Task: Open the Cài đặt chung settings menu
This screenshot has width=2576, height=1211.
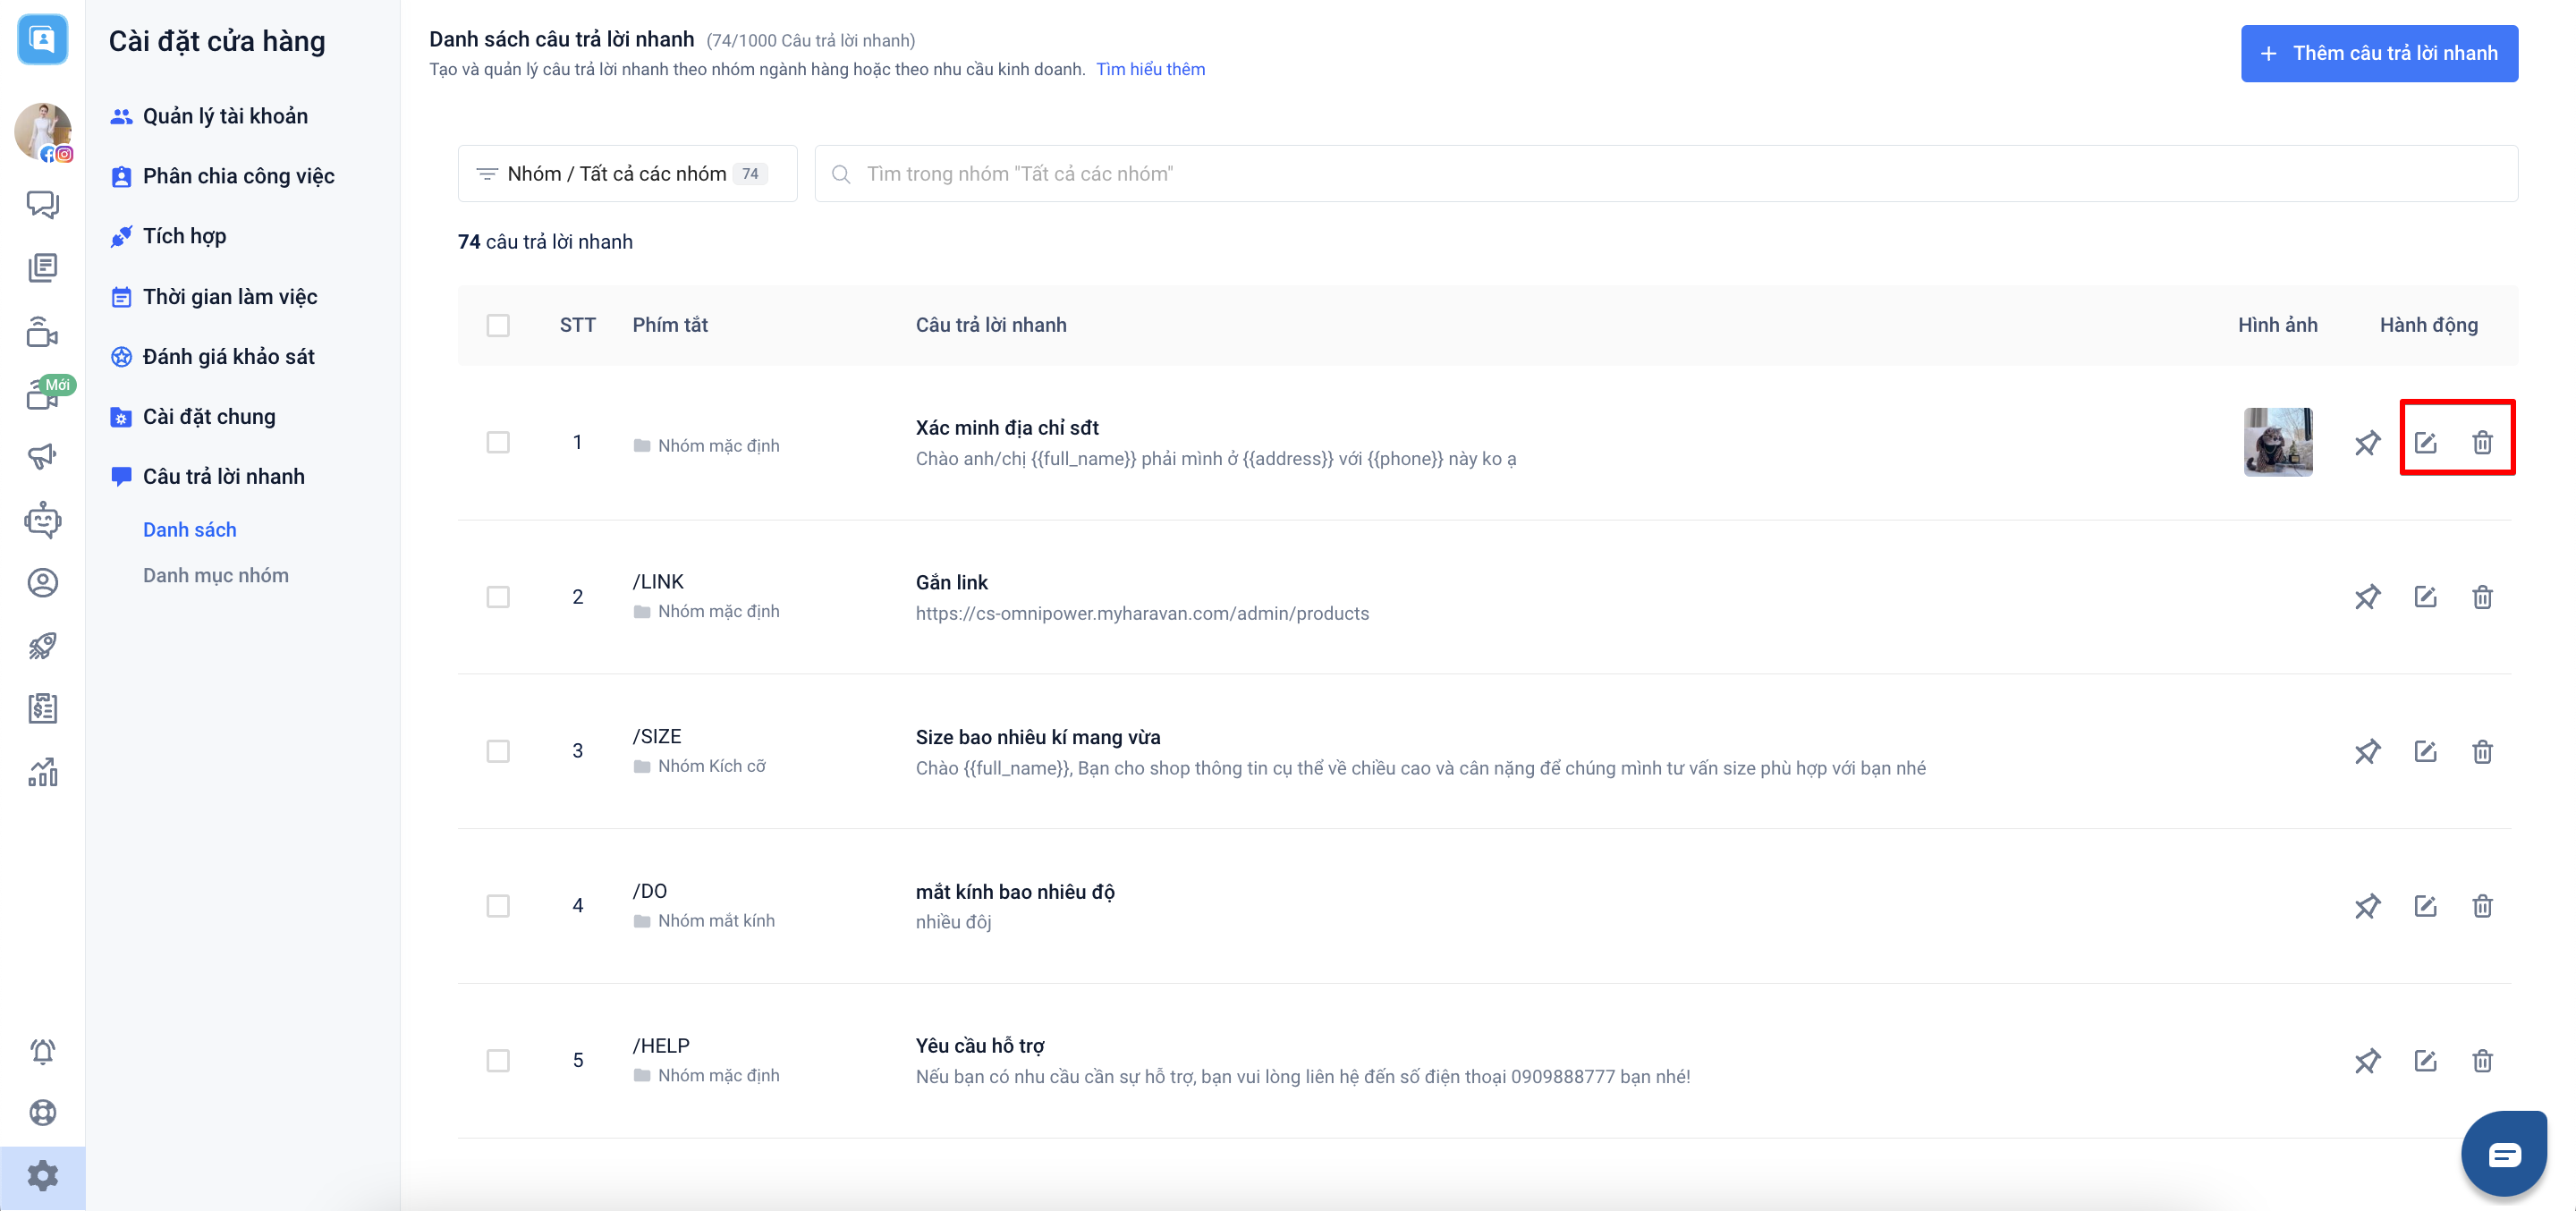Action: [208, 417]
